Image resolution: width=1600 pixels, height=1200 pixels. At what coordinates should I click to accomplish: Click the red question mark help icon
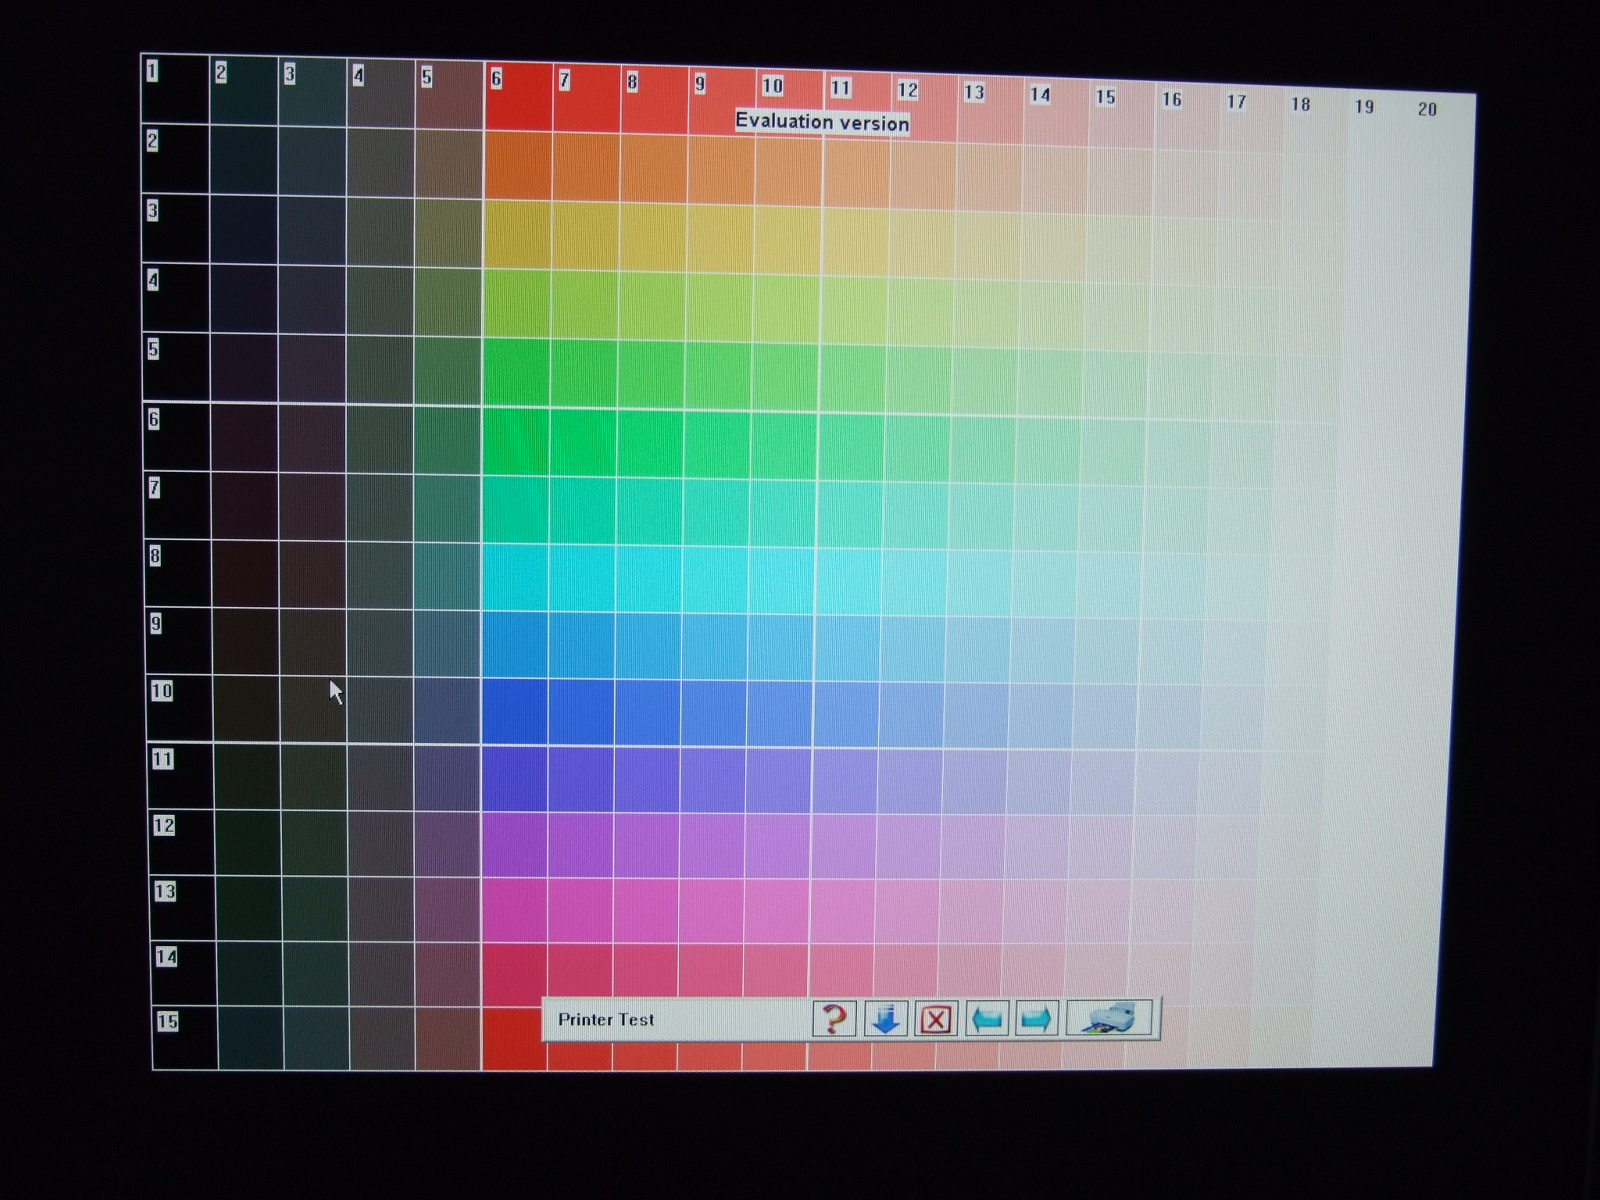833,1019
